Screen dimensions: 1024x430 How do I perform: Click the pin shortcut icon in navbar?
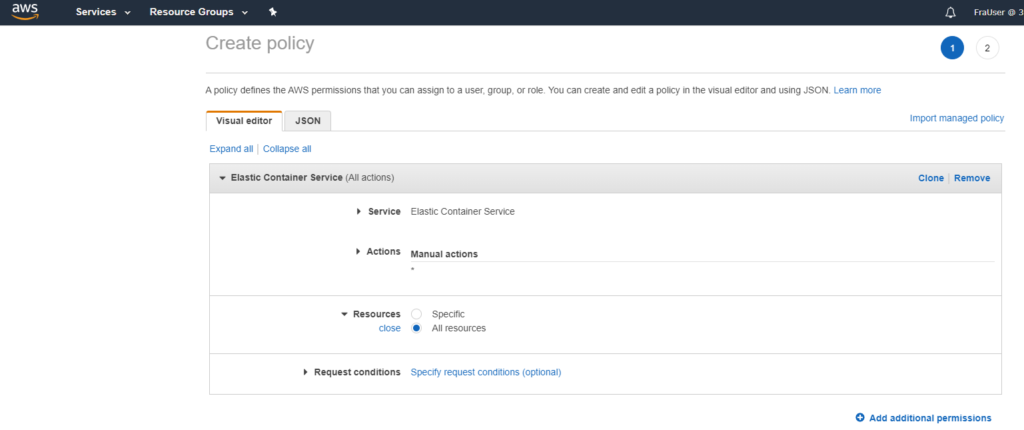[x=273, y=12]
